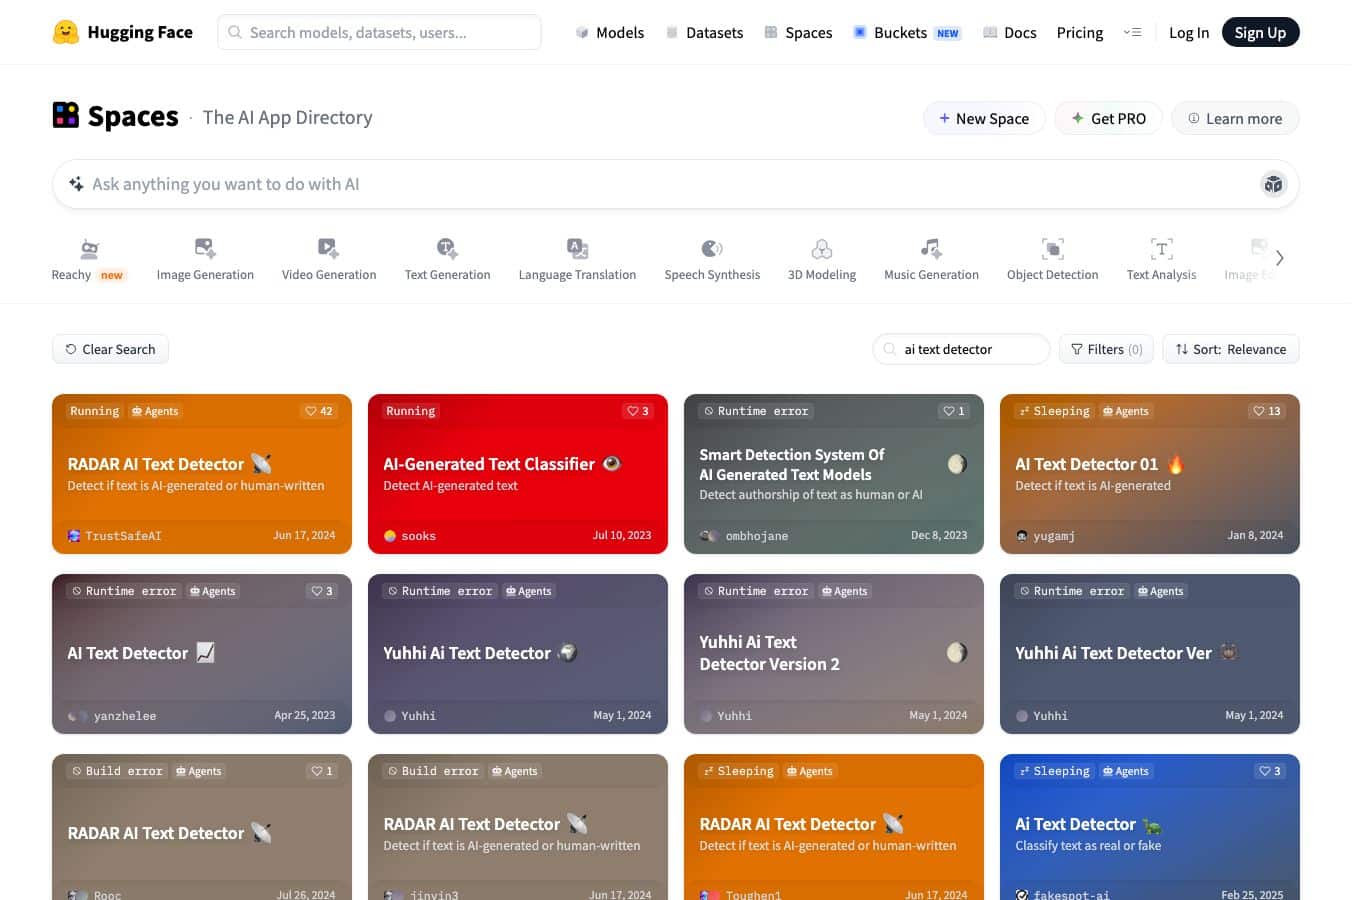Click the Learn more button
This screenshot has height=900, width=1366.
pyautogui.click(x=1235, y=118)
